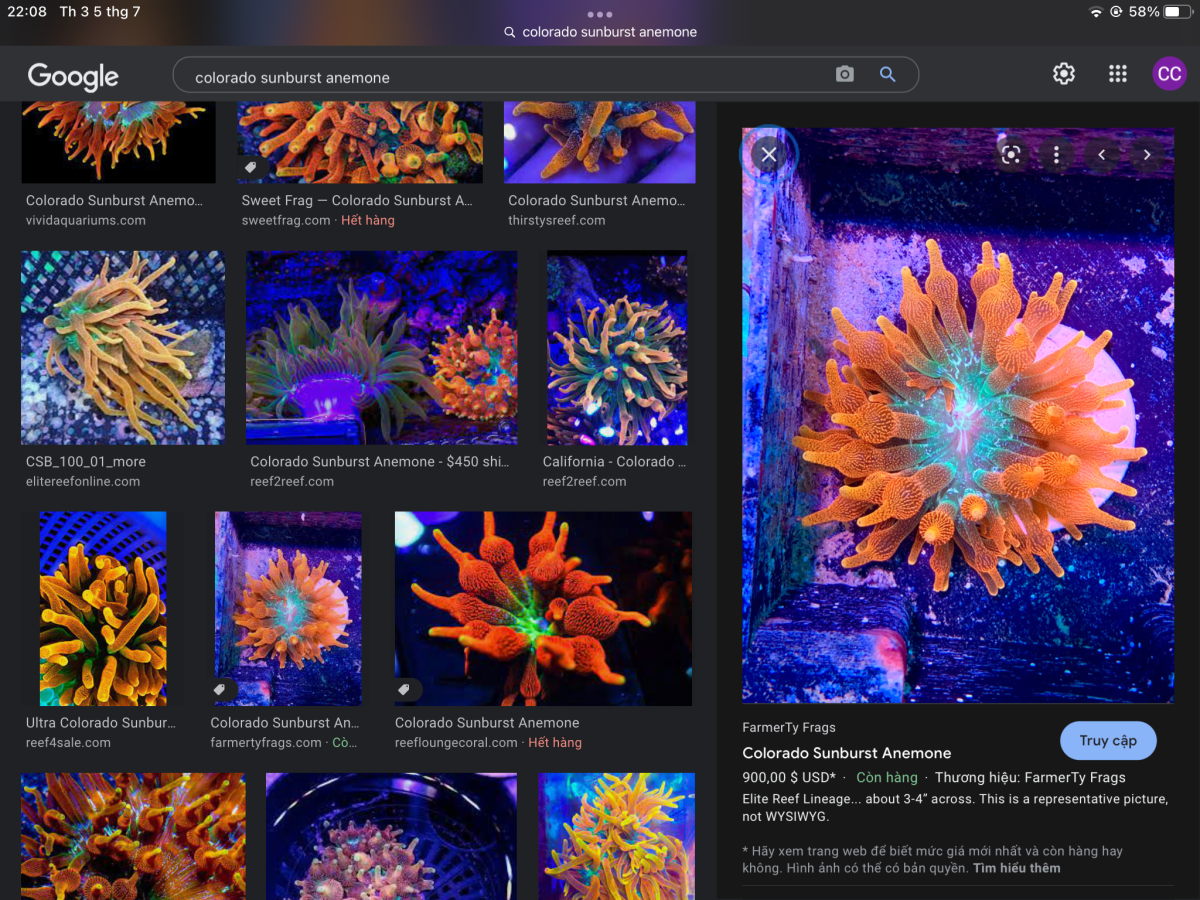Open Tìm hiểu thêm link

click(x=1017, y=868)
